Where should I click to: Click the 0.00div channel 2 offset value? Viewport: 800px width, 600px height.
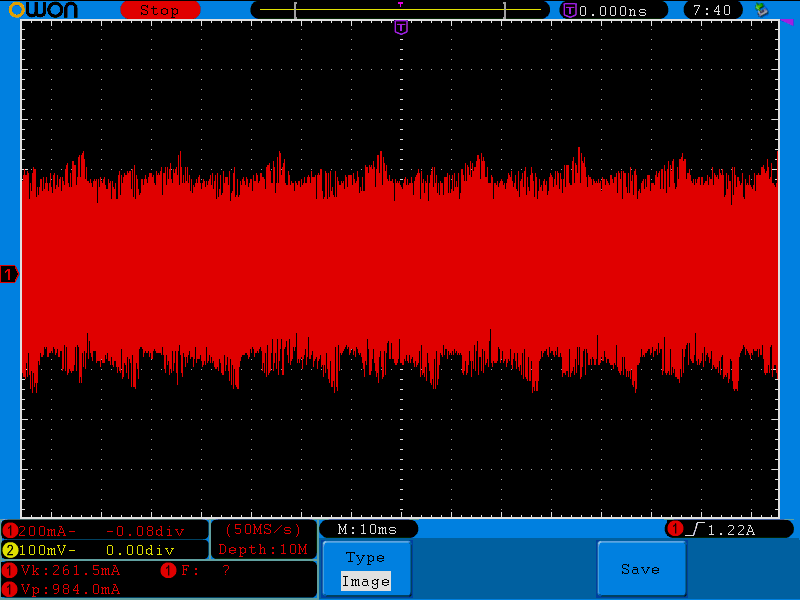click(x=140, y=551)
